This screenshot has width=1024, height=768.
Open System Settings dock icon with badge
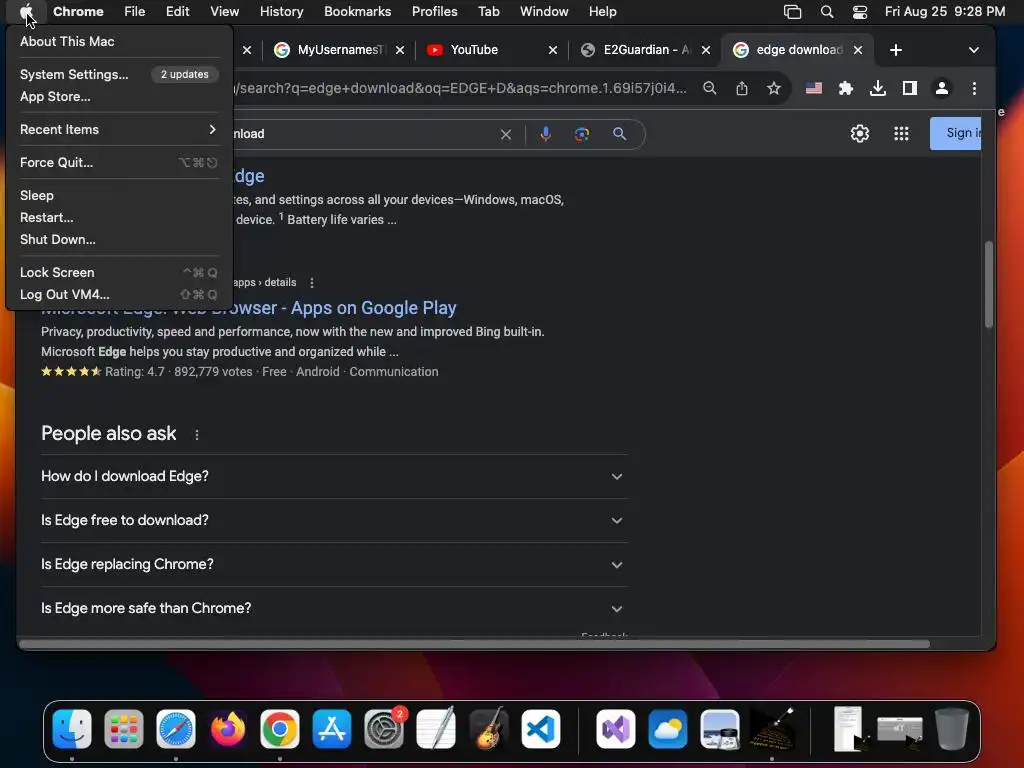tap(384, 729)
